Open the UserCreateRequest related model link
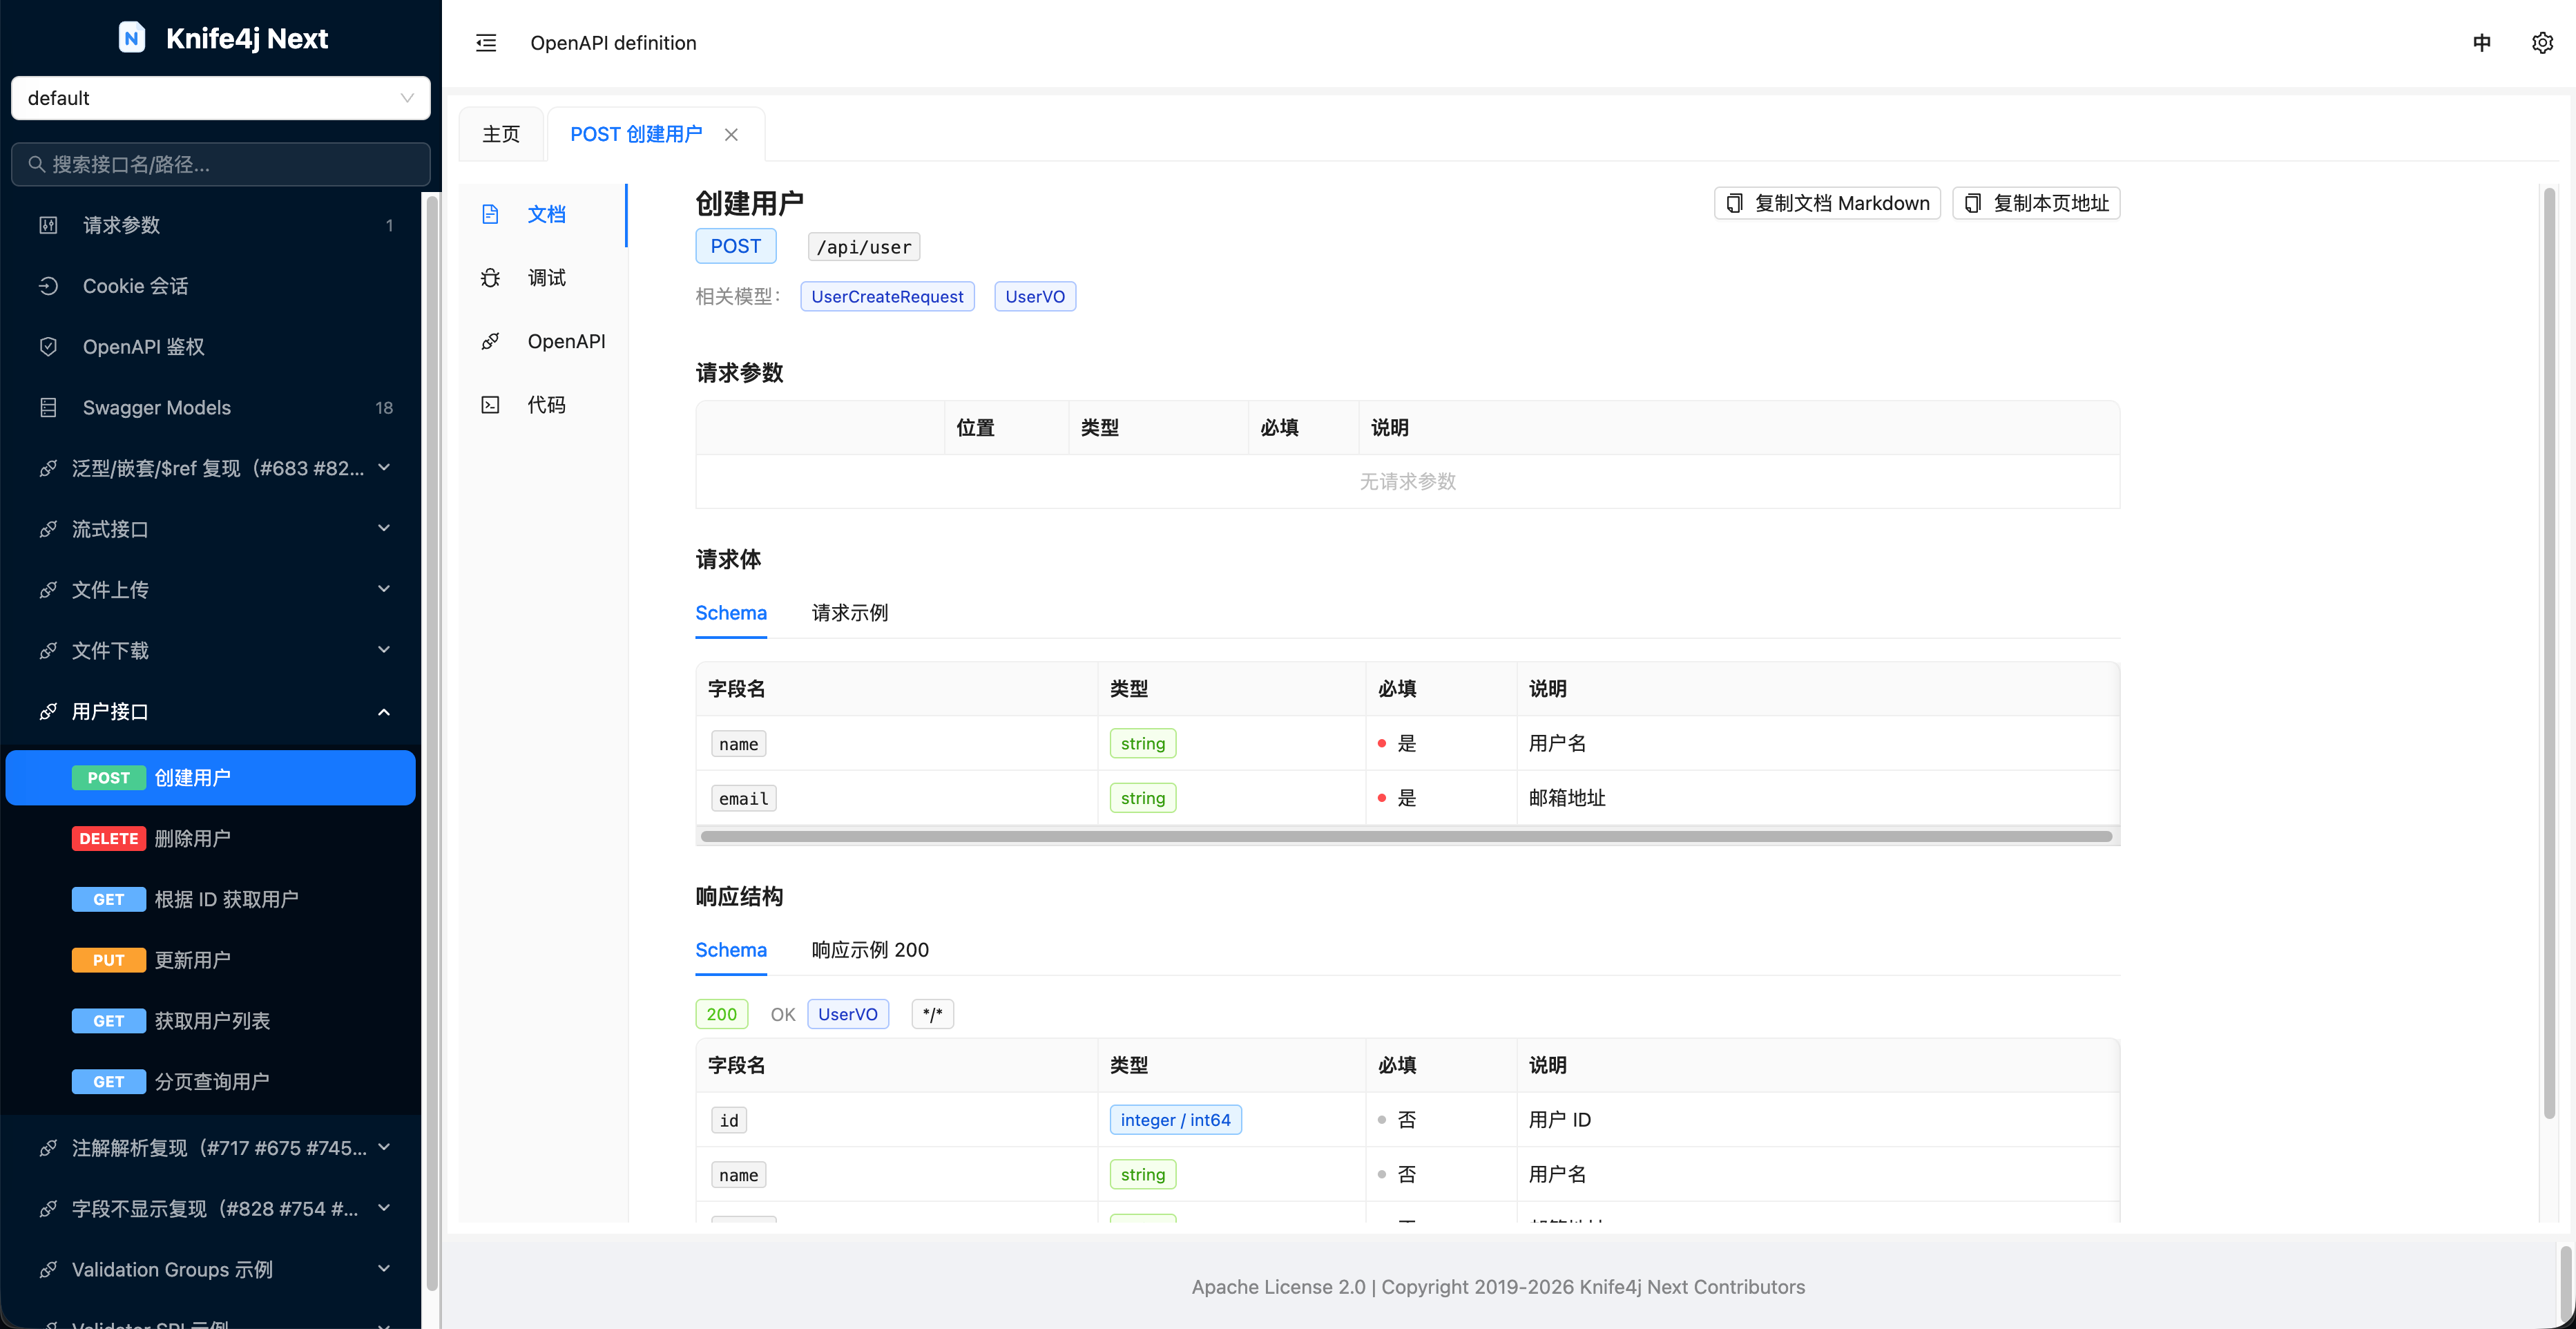Screen dimensions: 2576x1329 tap(887, 297)
